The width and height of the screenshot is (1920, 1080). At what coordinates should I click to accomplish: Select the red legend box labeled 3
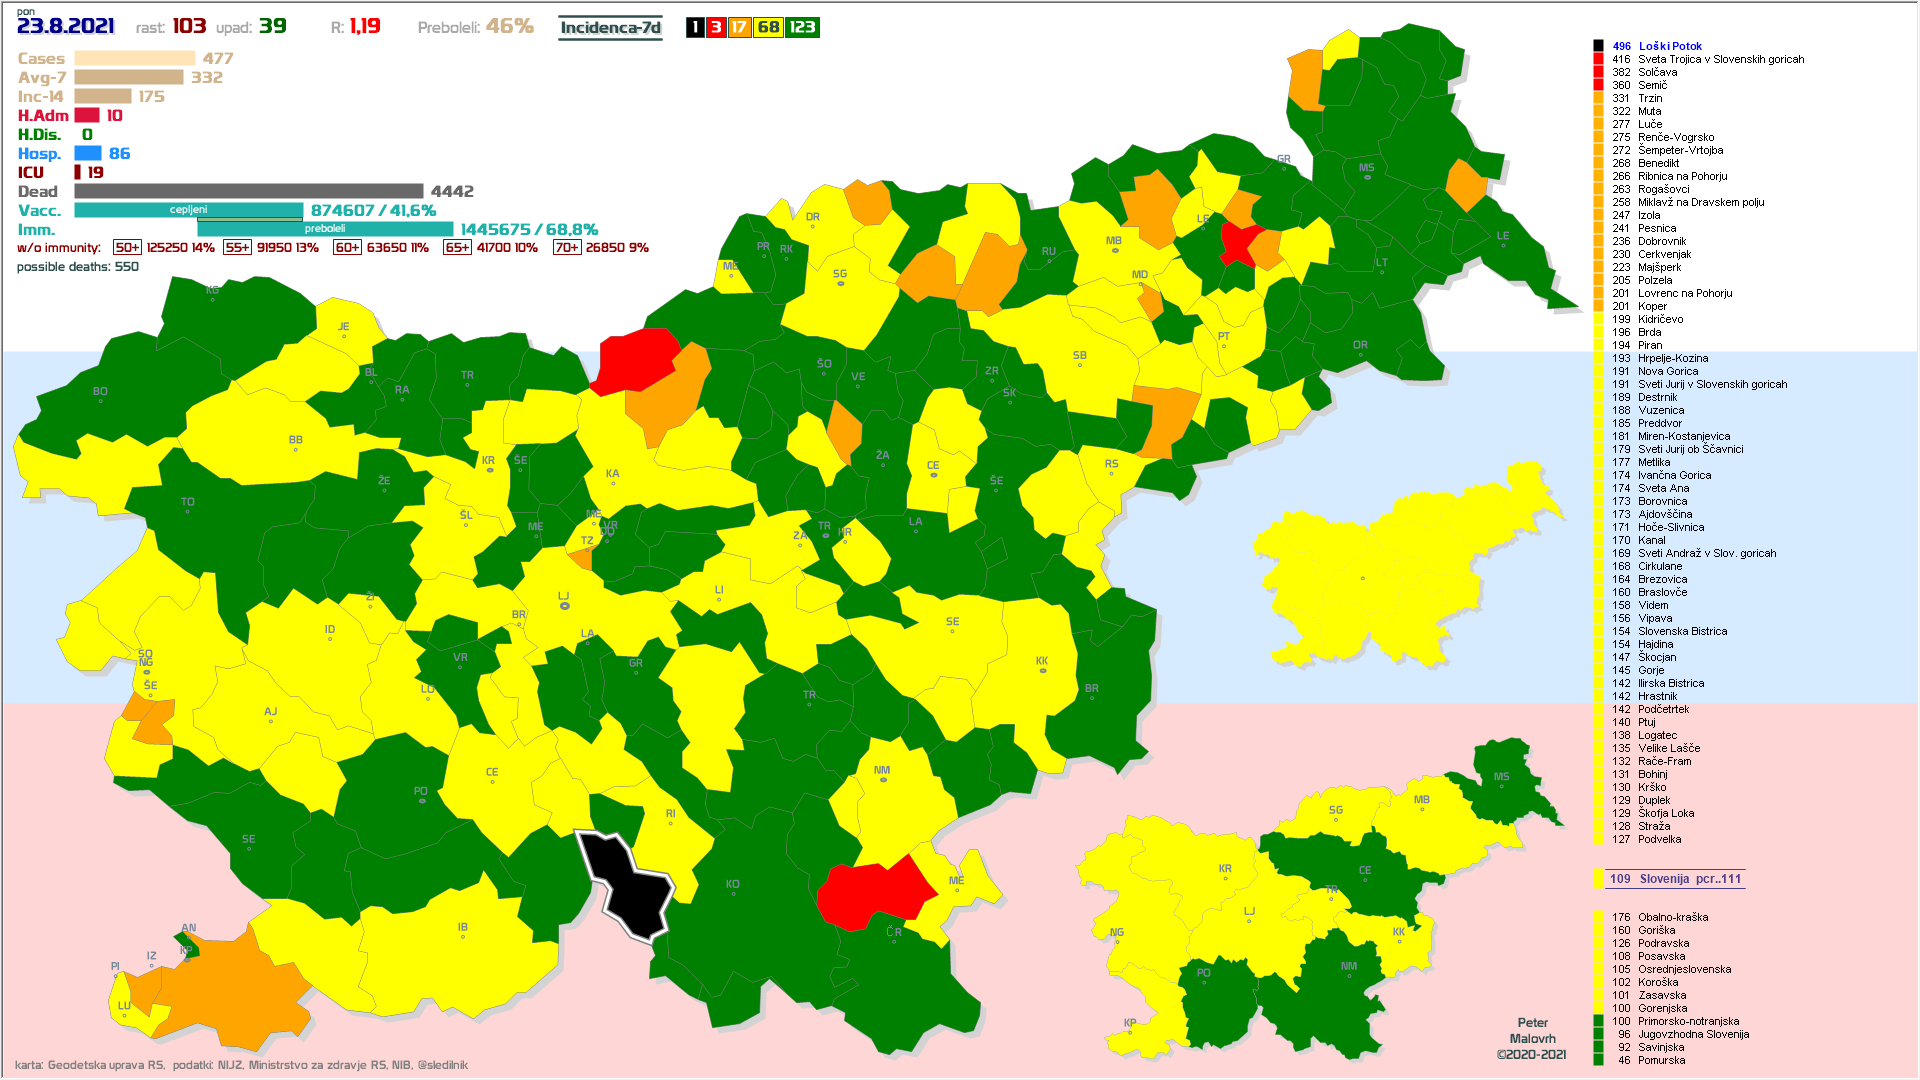click(x=716, y=27)
